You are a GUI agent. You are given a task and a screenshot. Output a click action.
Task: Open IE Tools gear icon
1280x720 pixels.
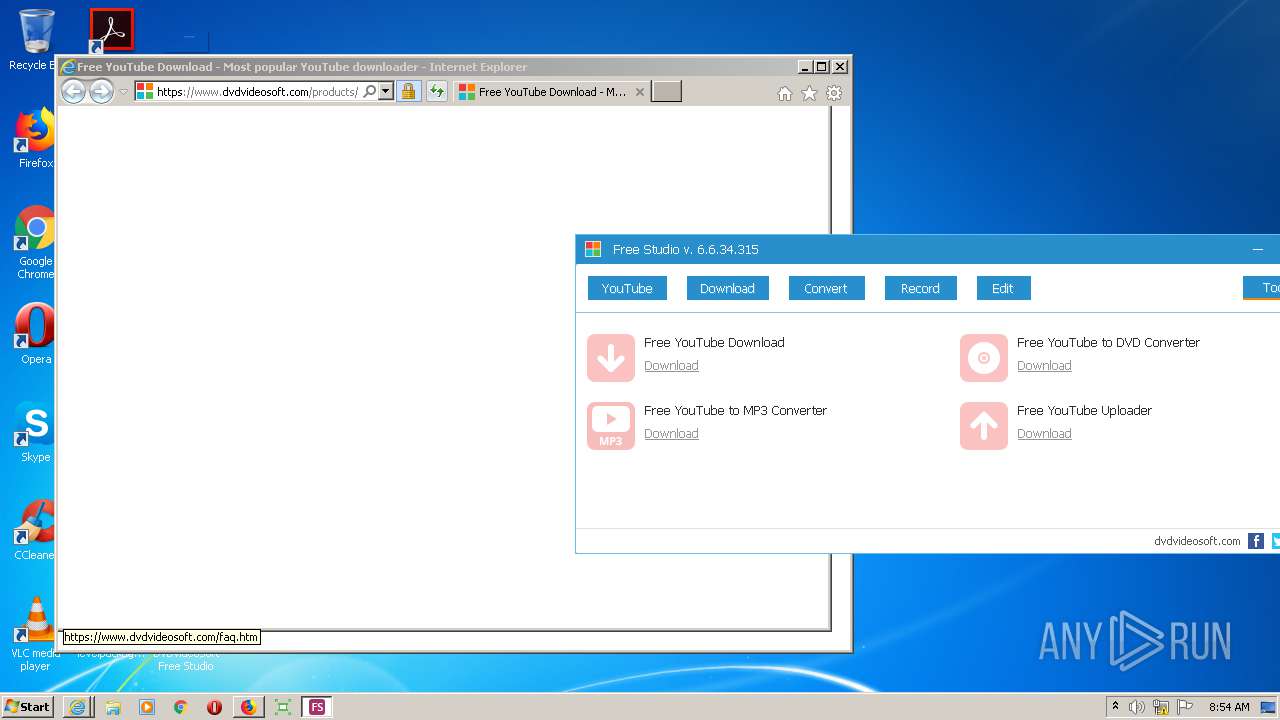coord(834,93)
